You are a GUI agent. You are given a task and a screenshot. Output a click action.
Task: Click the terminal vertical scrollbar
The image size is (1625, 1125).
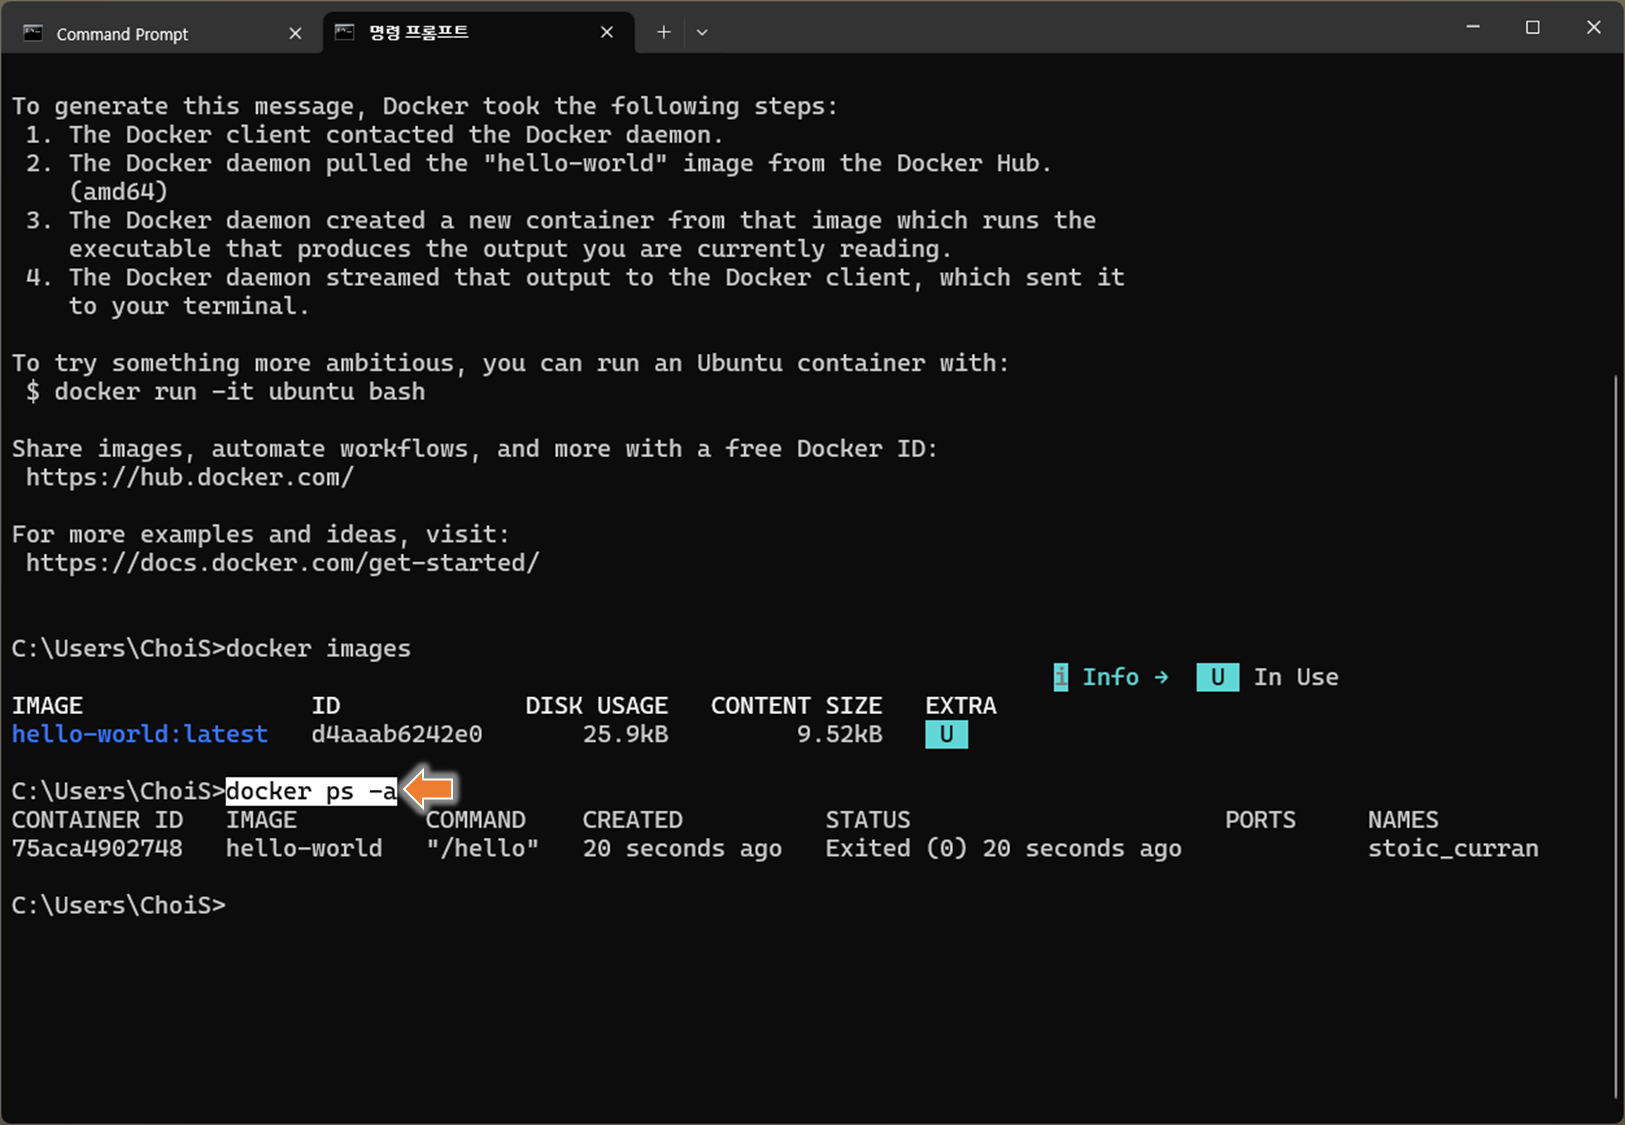pos(1616,736)
